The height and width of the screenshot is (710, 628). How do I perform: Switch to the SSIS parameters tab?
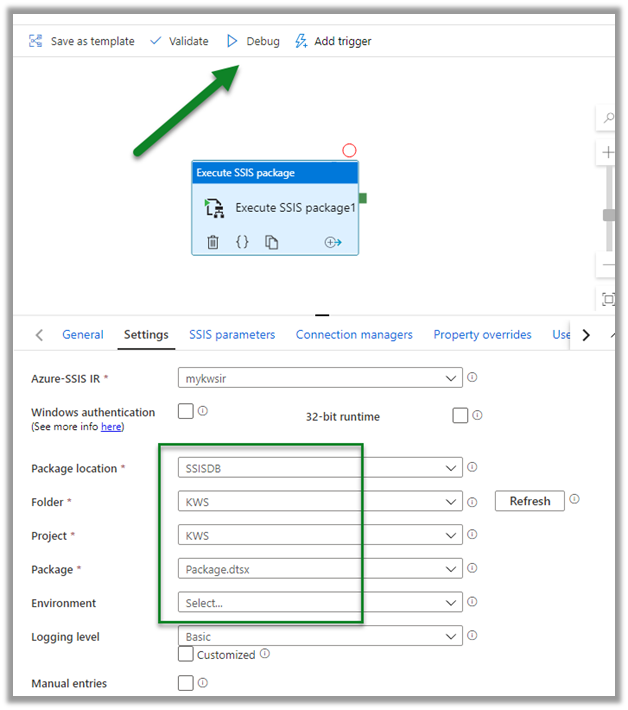click(232, 335)
